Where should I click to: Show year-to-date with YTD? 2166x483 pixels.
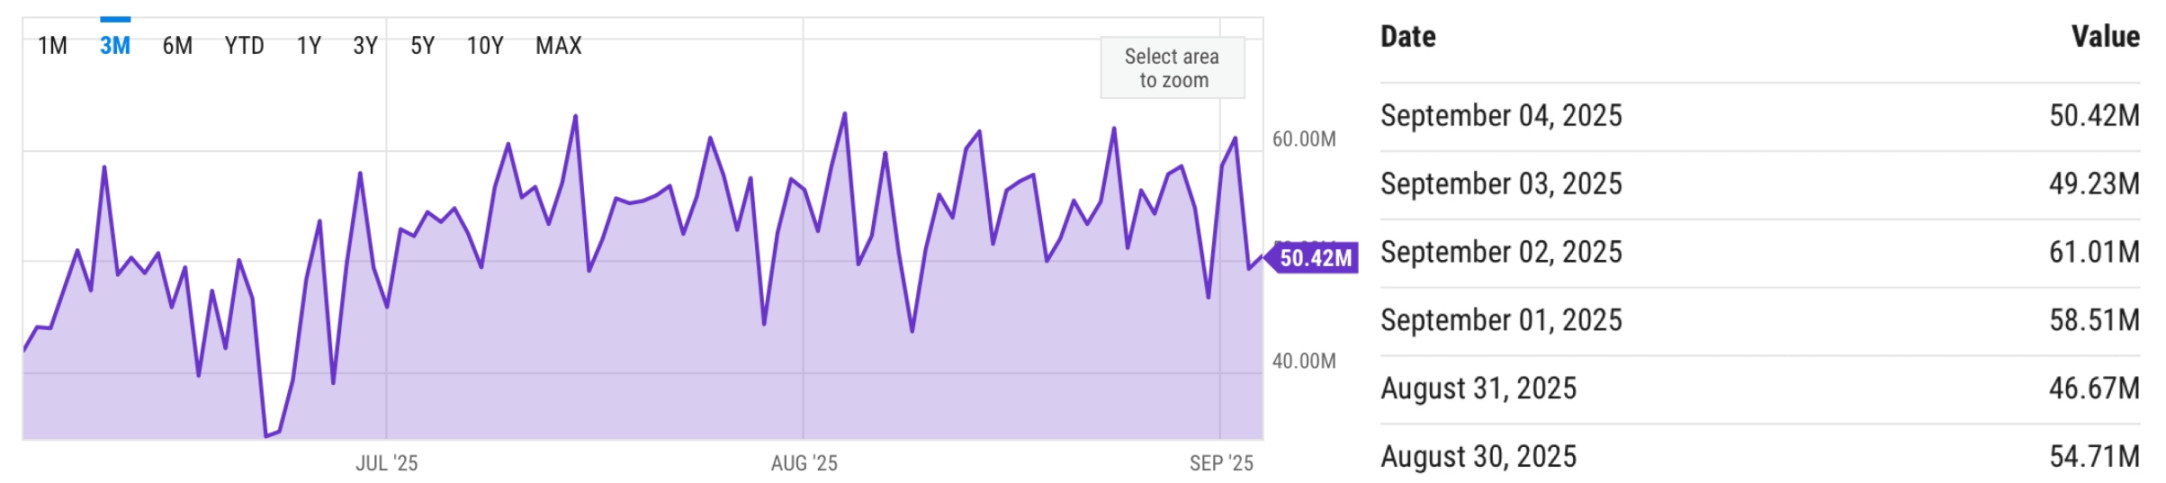pos(244,46)
